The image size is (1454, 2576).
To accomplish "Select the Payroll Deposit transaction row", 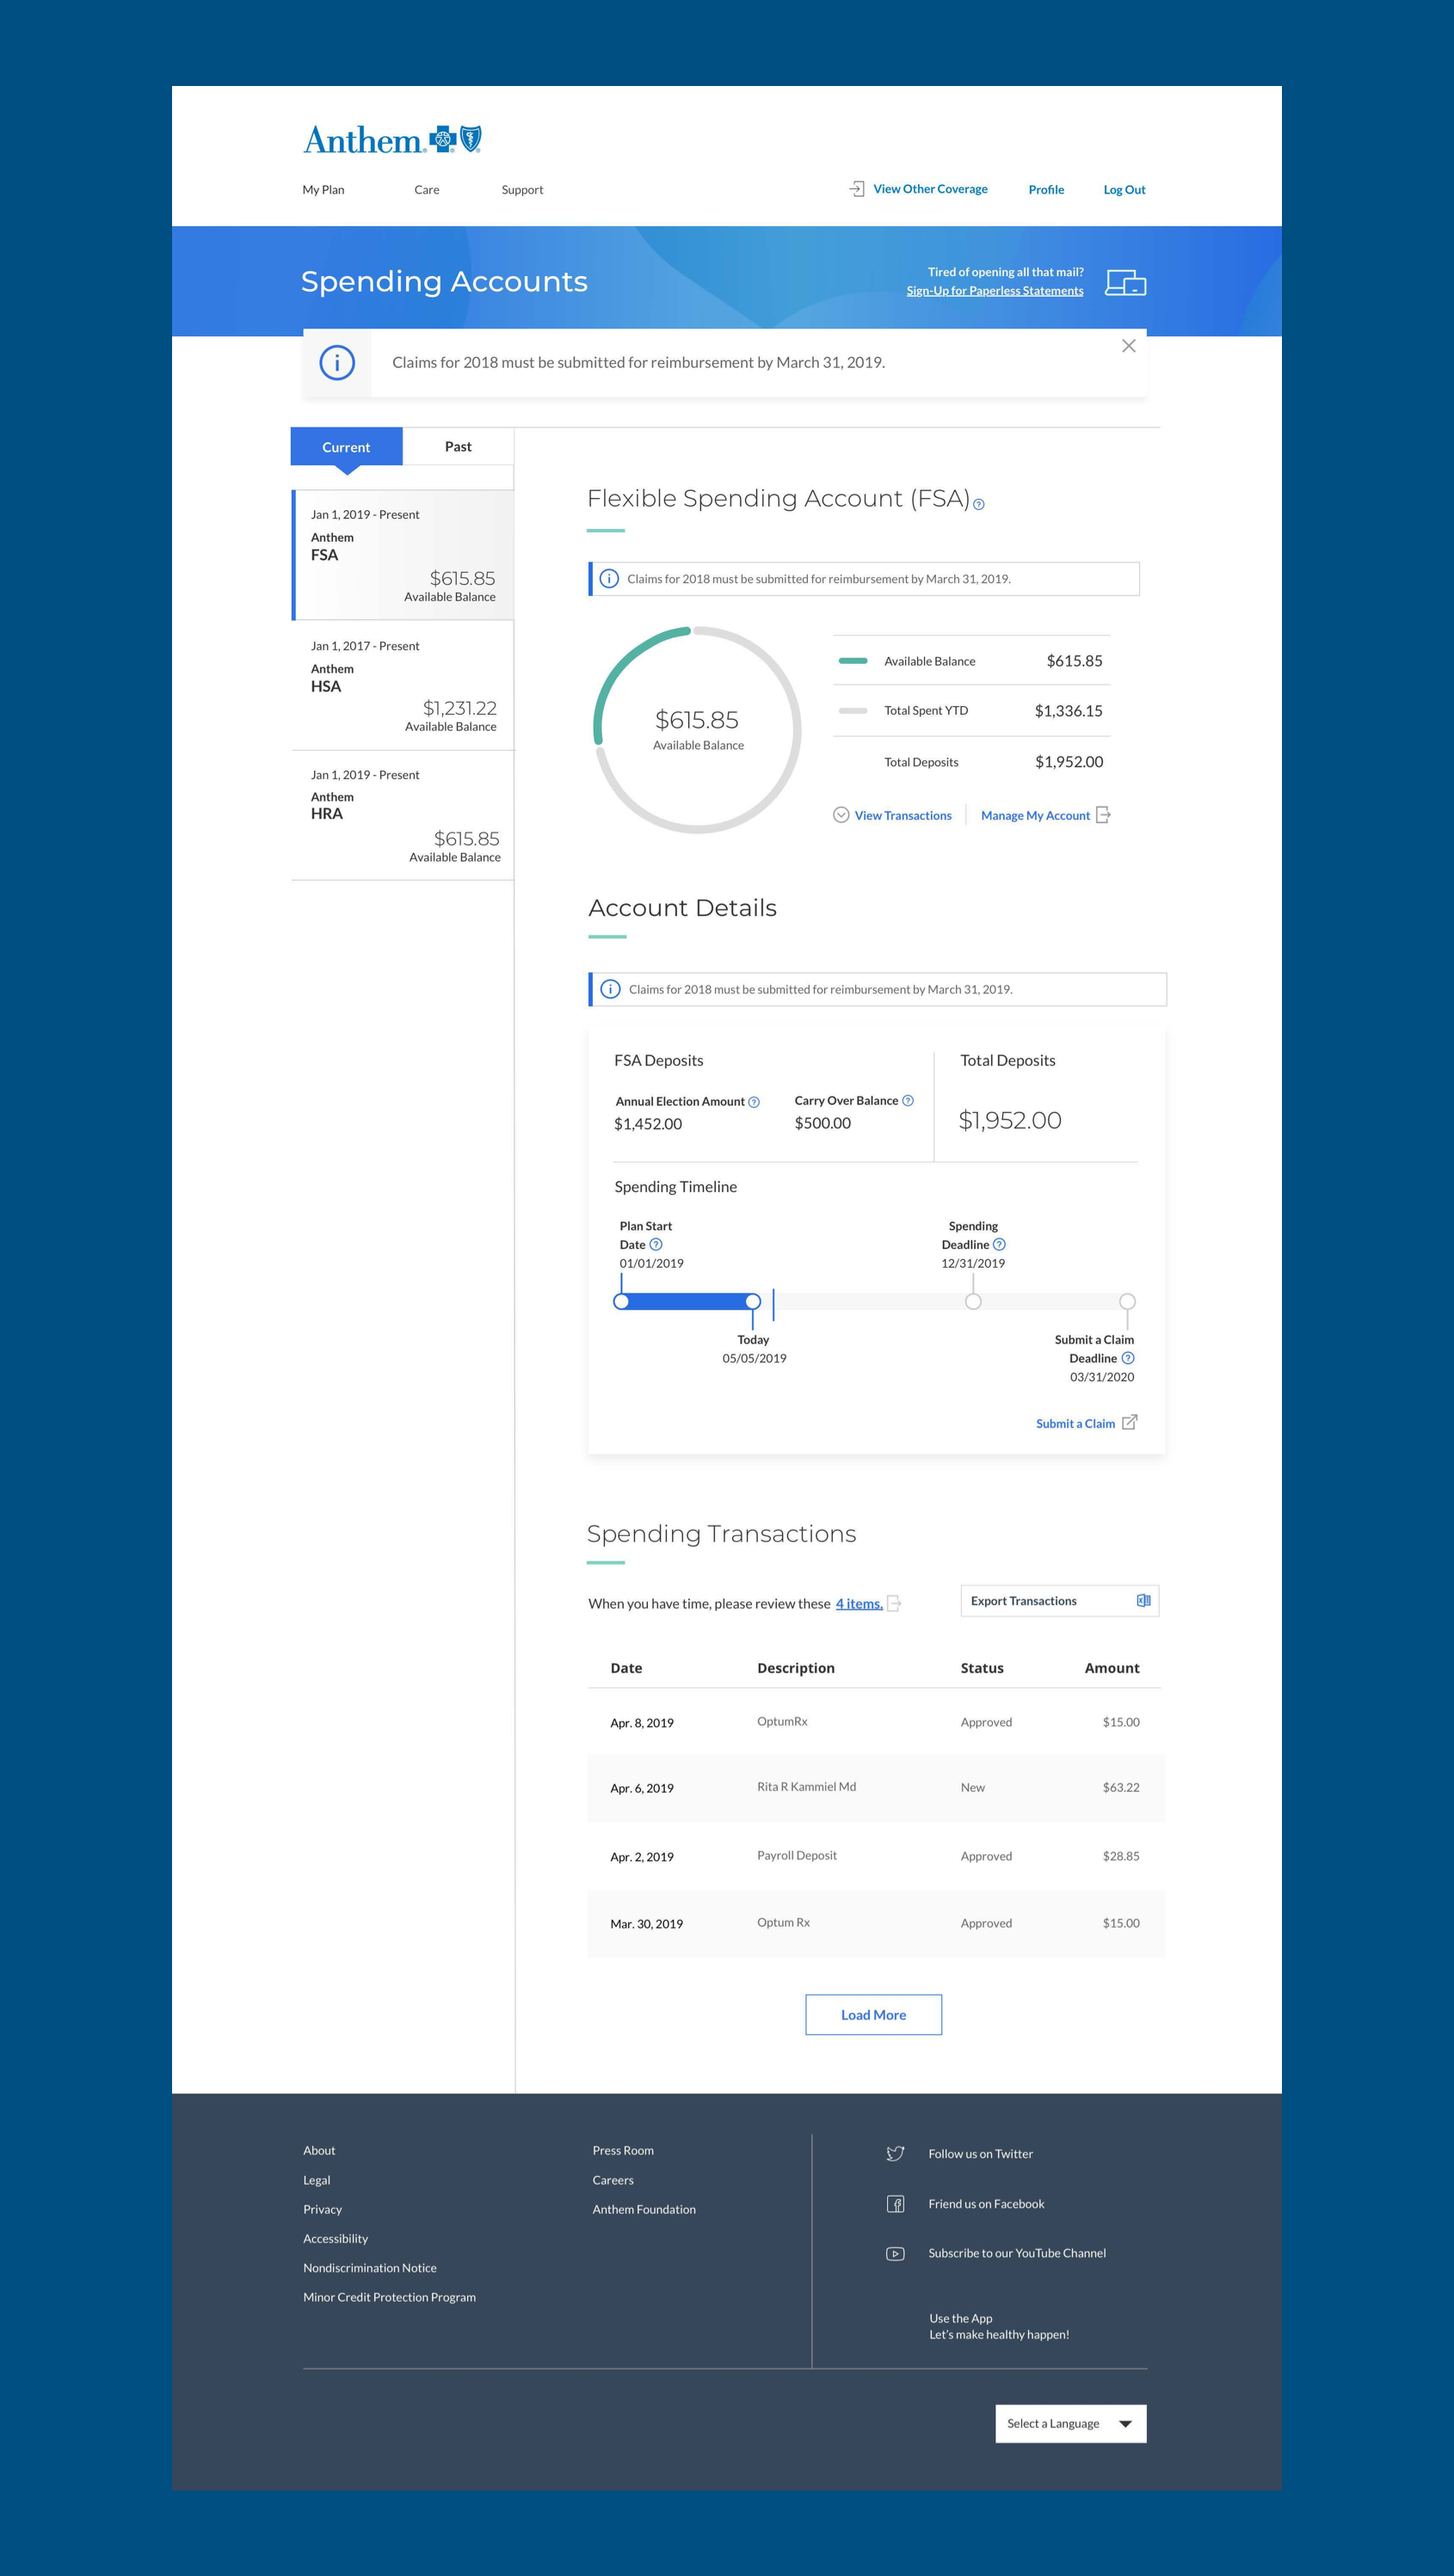I will pyautogui.click(x=876, y=1856).
